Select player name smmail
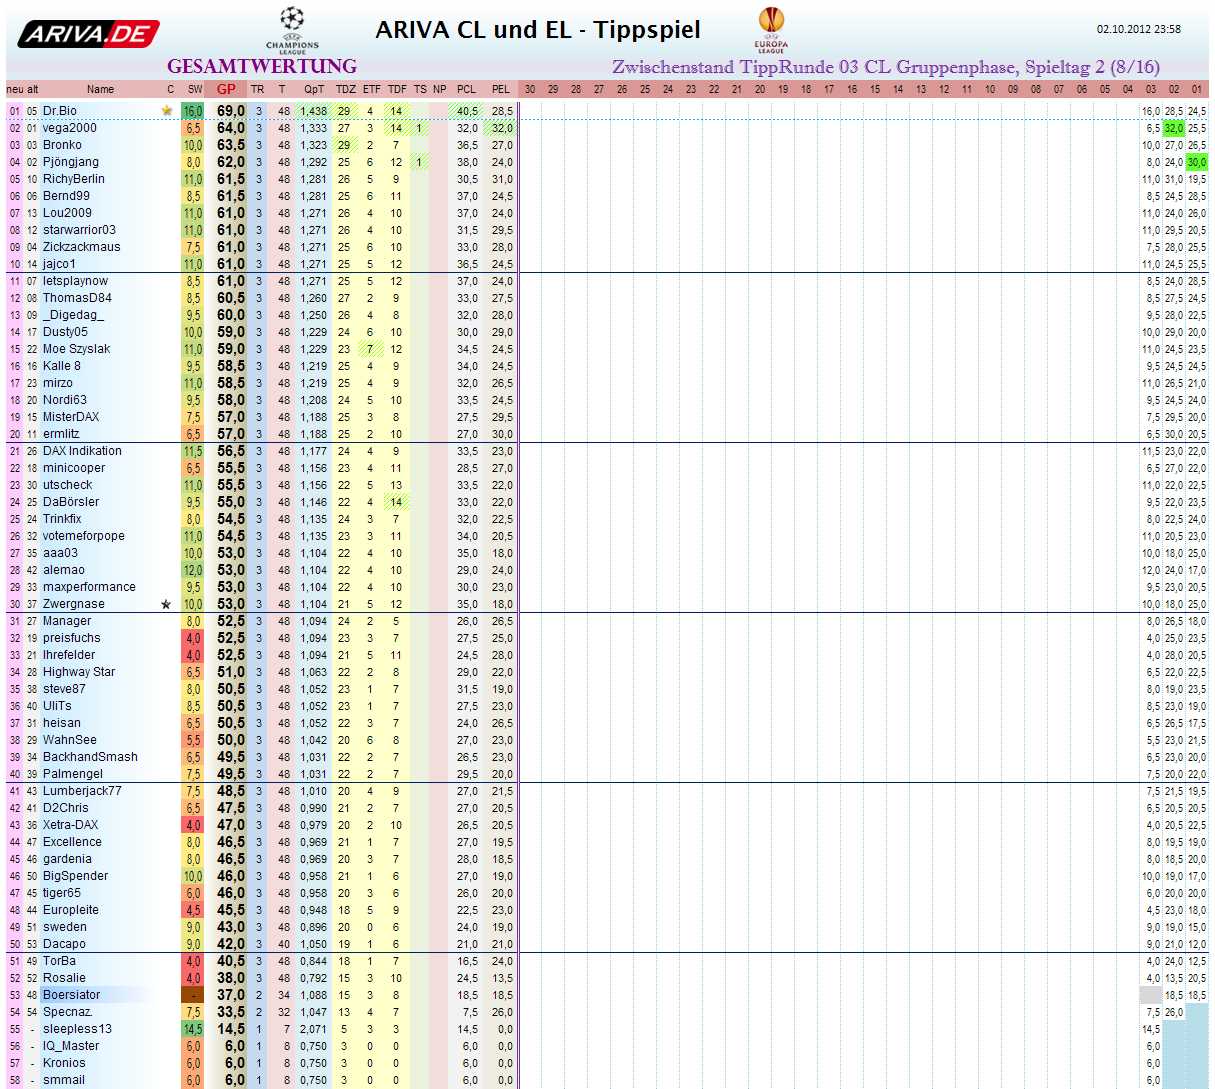Image resolution: width=1215 pixels, height=1089 pixels. click(x=64, y=1080)
